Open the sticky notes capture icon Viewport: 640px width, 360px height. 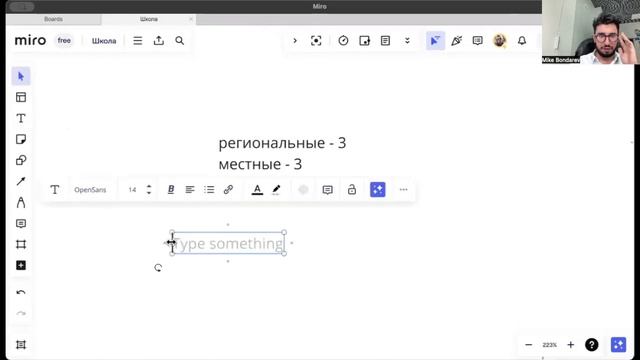(x=364, y=40)
